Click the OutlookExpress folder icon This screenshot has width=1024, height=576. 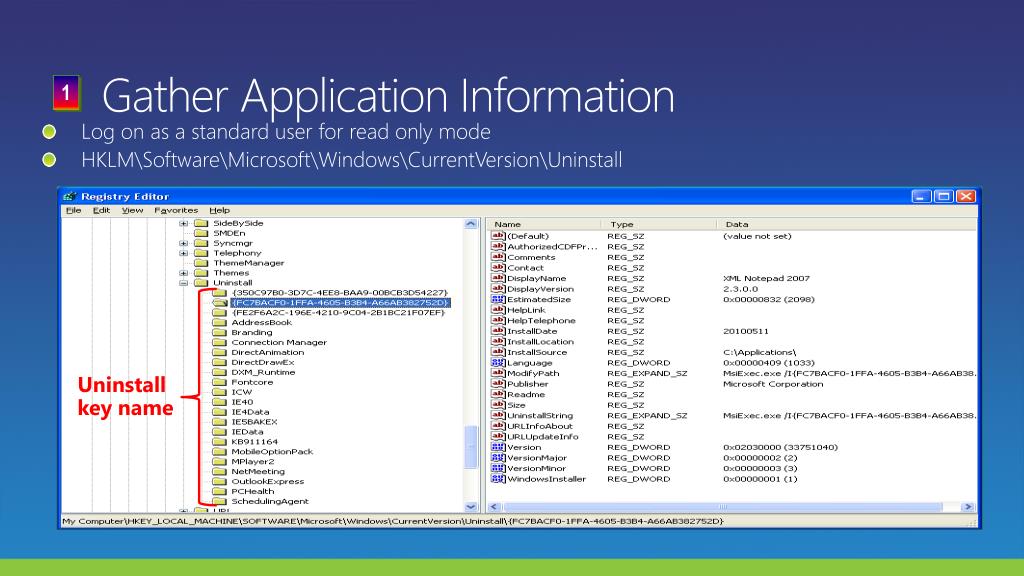(219, 481)
